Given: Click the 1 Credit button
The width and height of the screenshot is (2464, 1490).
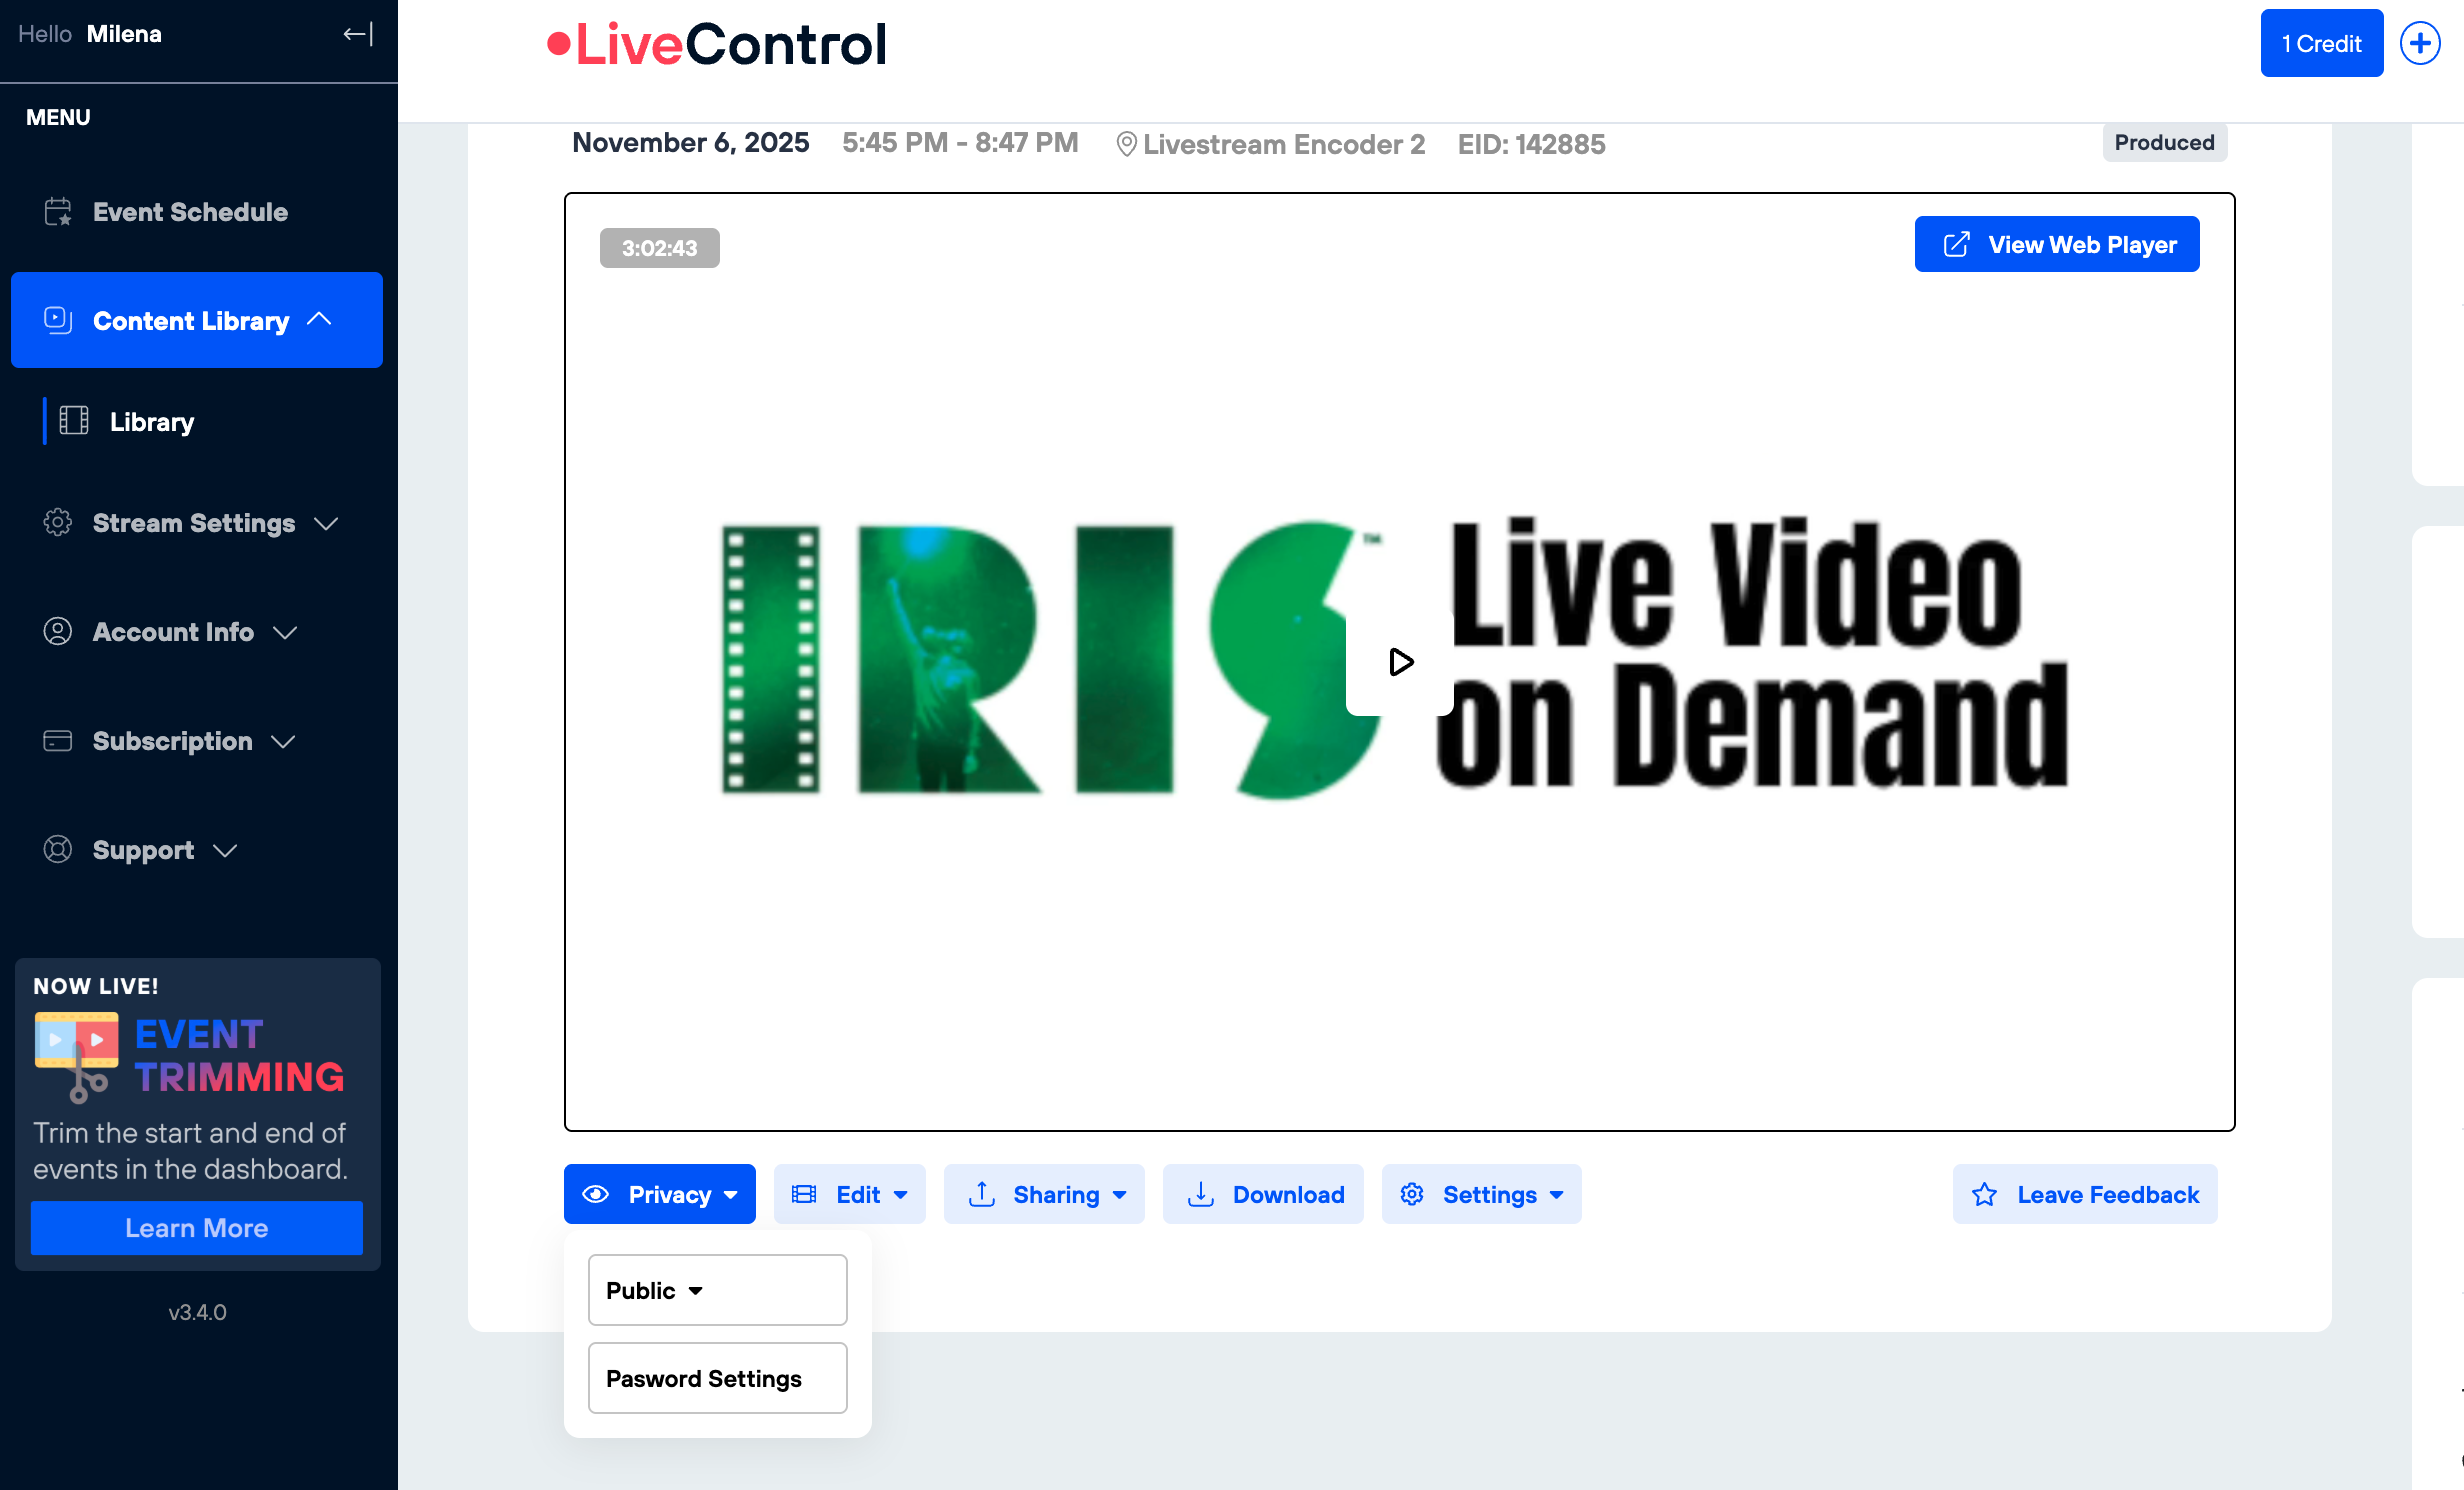Looking at the screenshot, I should [2321, 44].
